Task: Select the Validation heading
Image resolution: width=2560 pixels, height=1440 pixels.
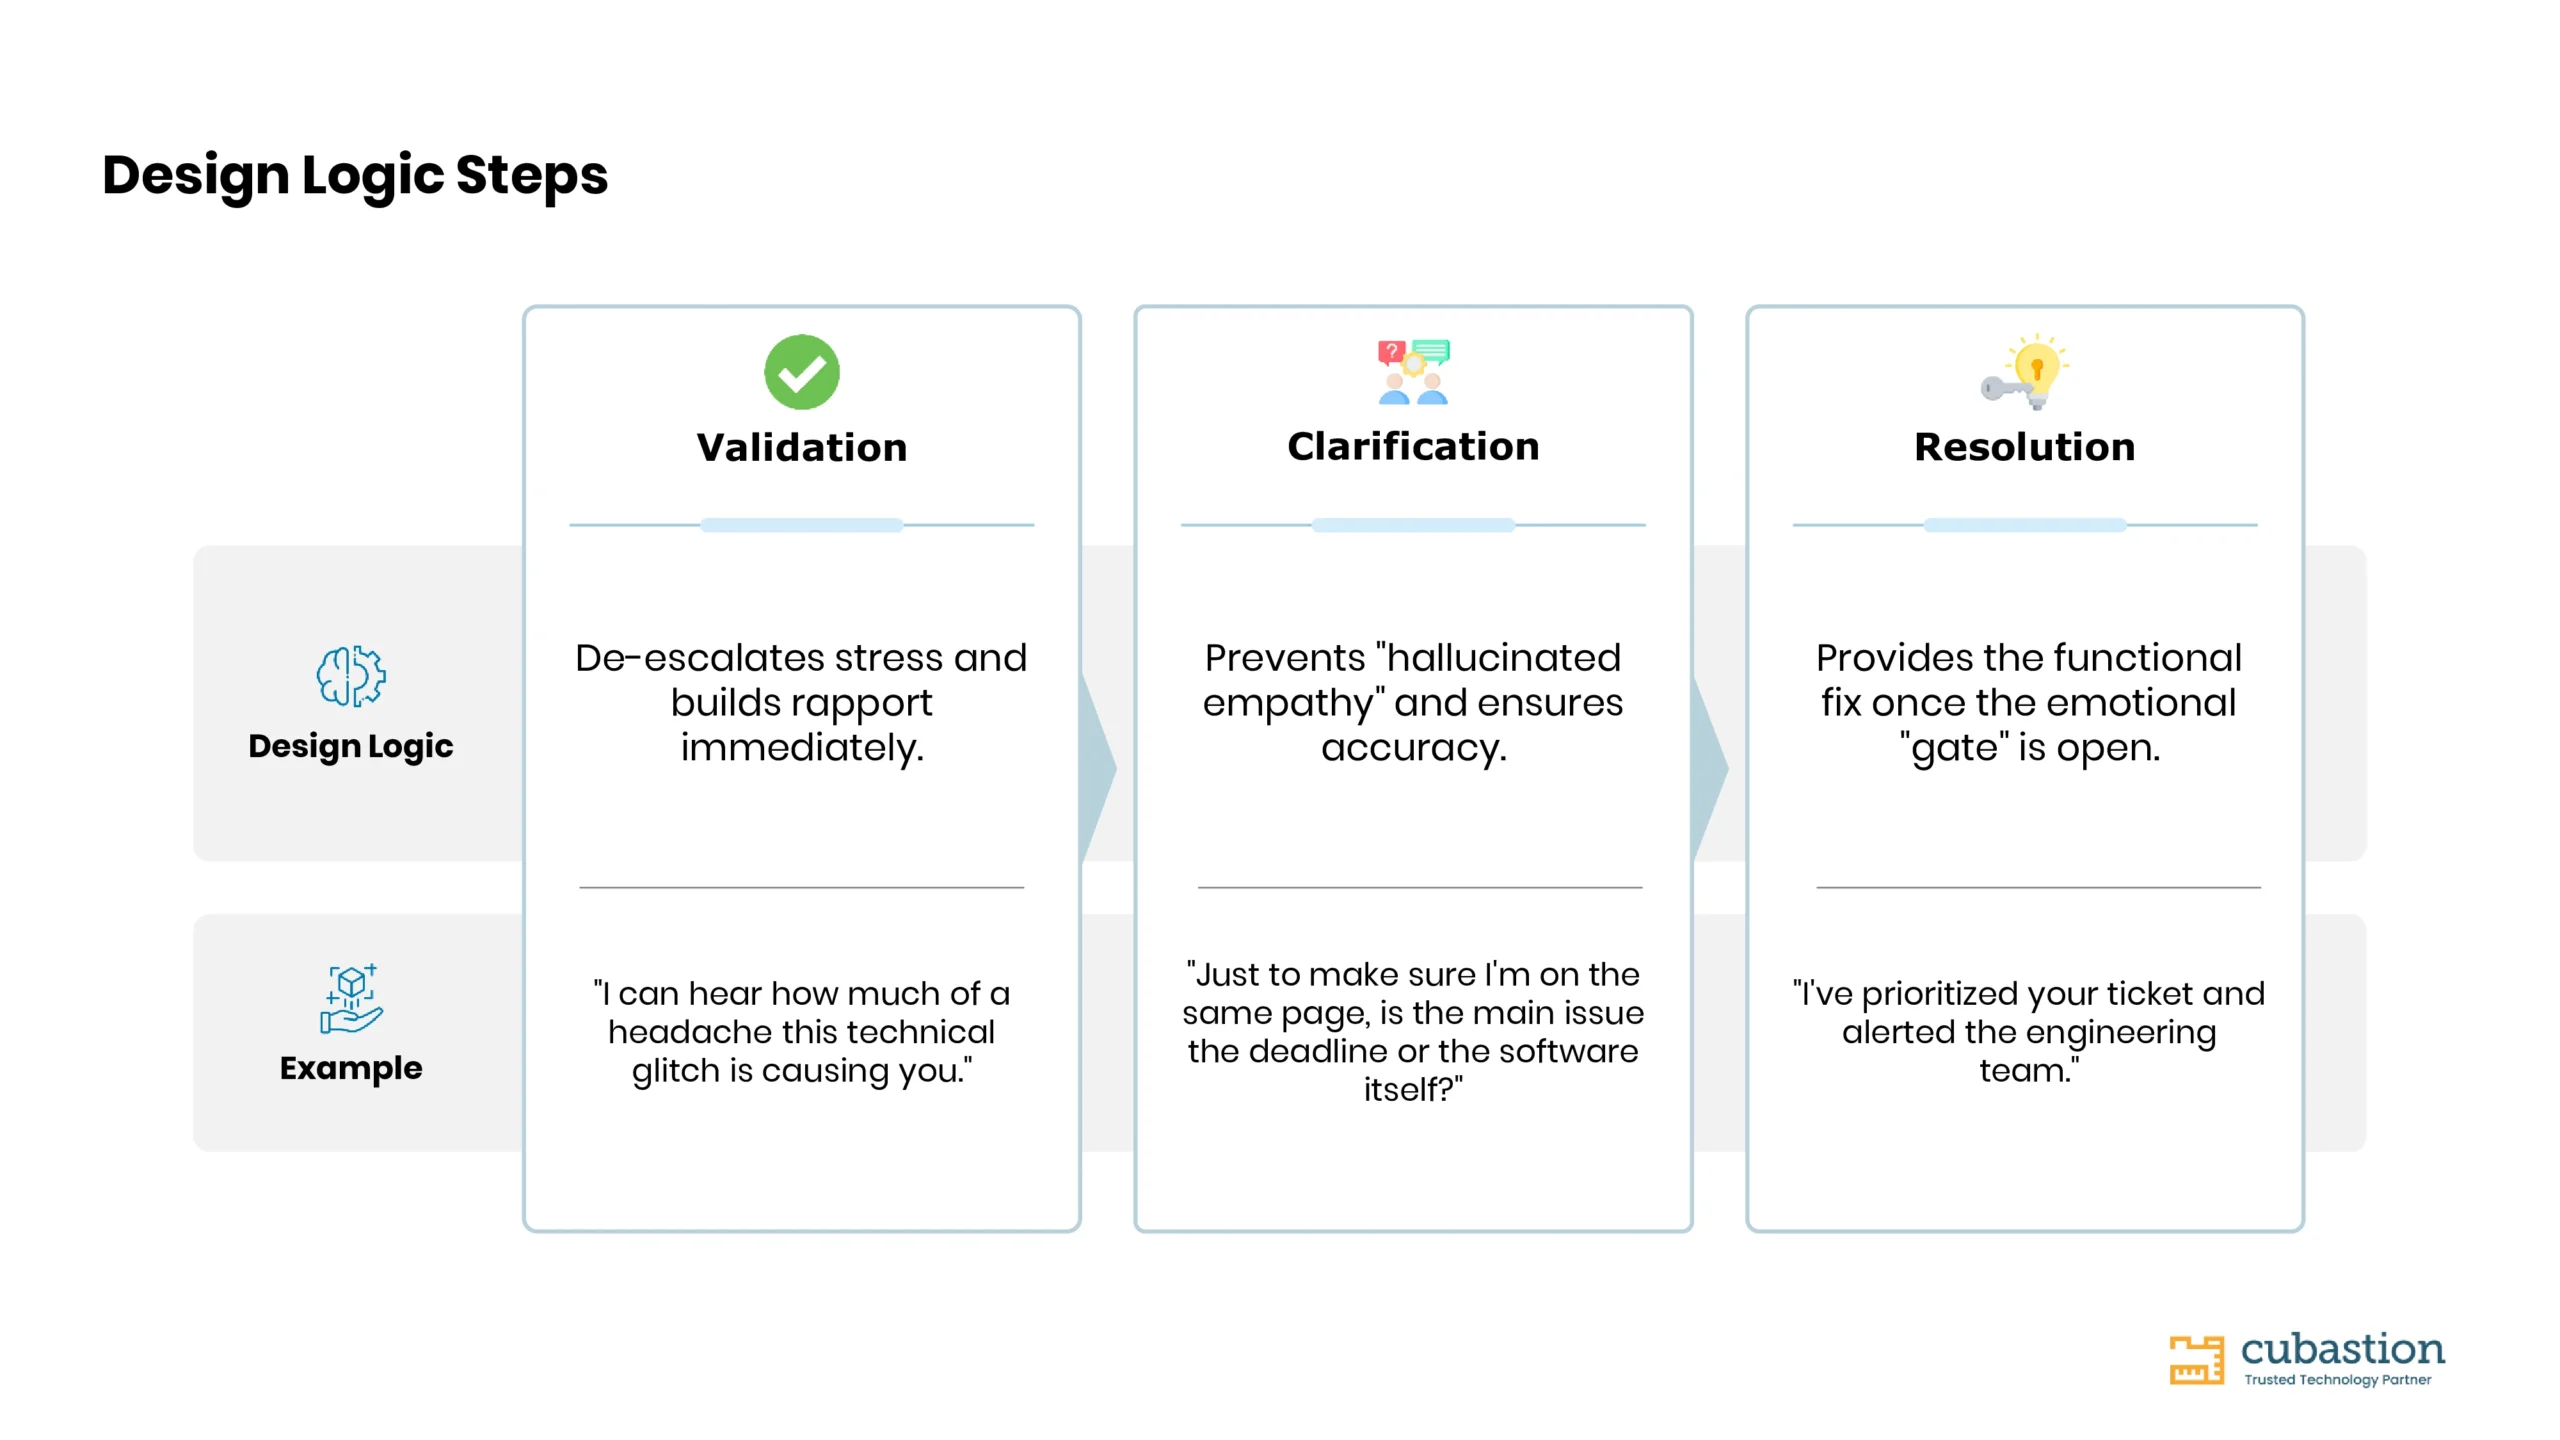Action: tap(802, 447)
